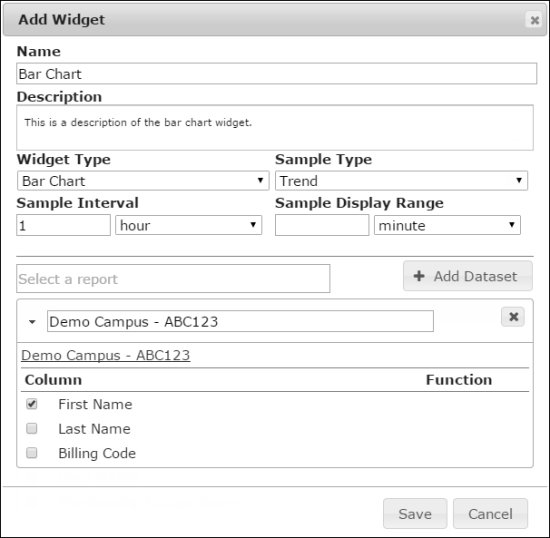Click the Name input field

[276, 74]
